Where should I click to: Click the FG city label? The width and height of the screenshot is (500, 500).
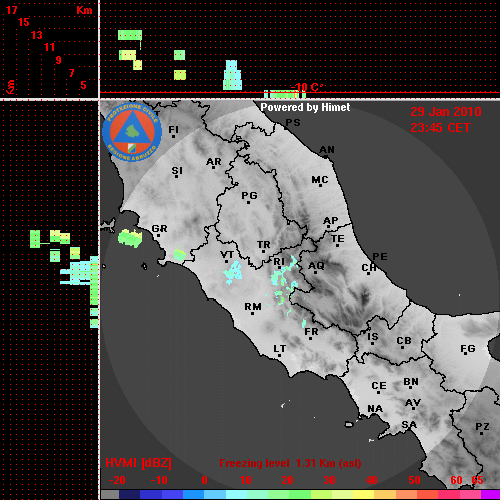(468, 349)
